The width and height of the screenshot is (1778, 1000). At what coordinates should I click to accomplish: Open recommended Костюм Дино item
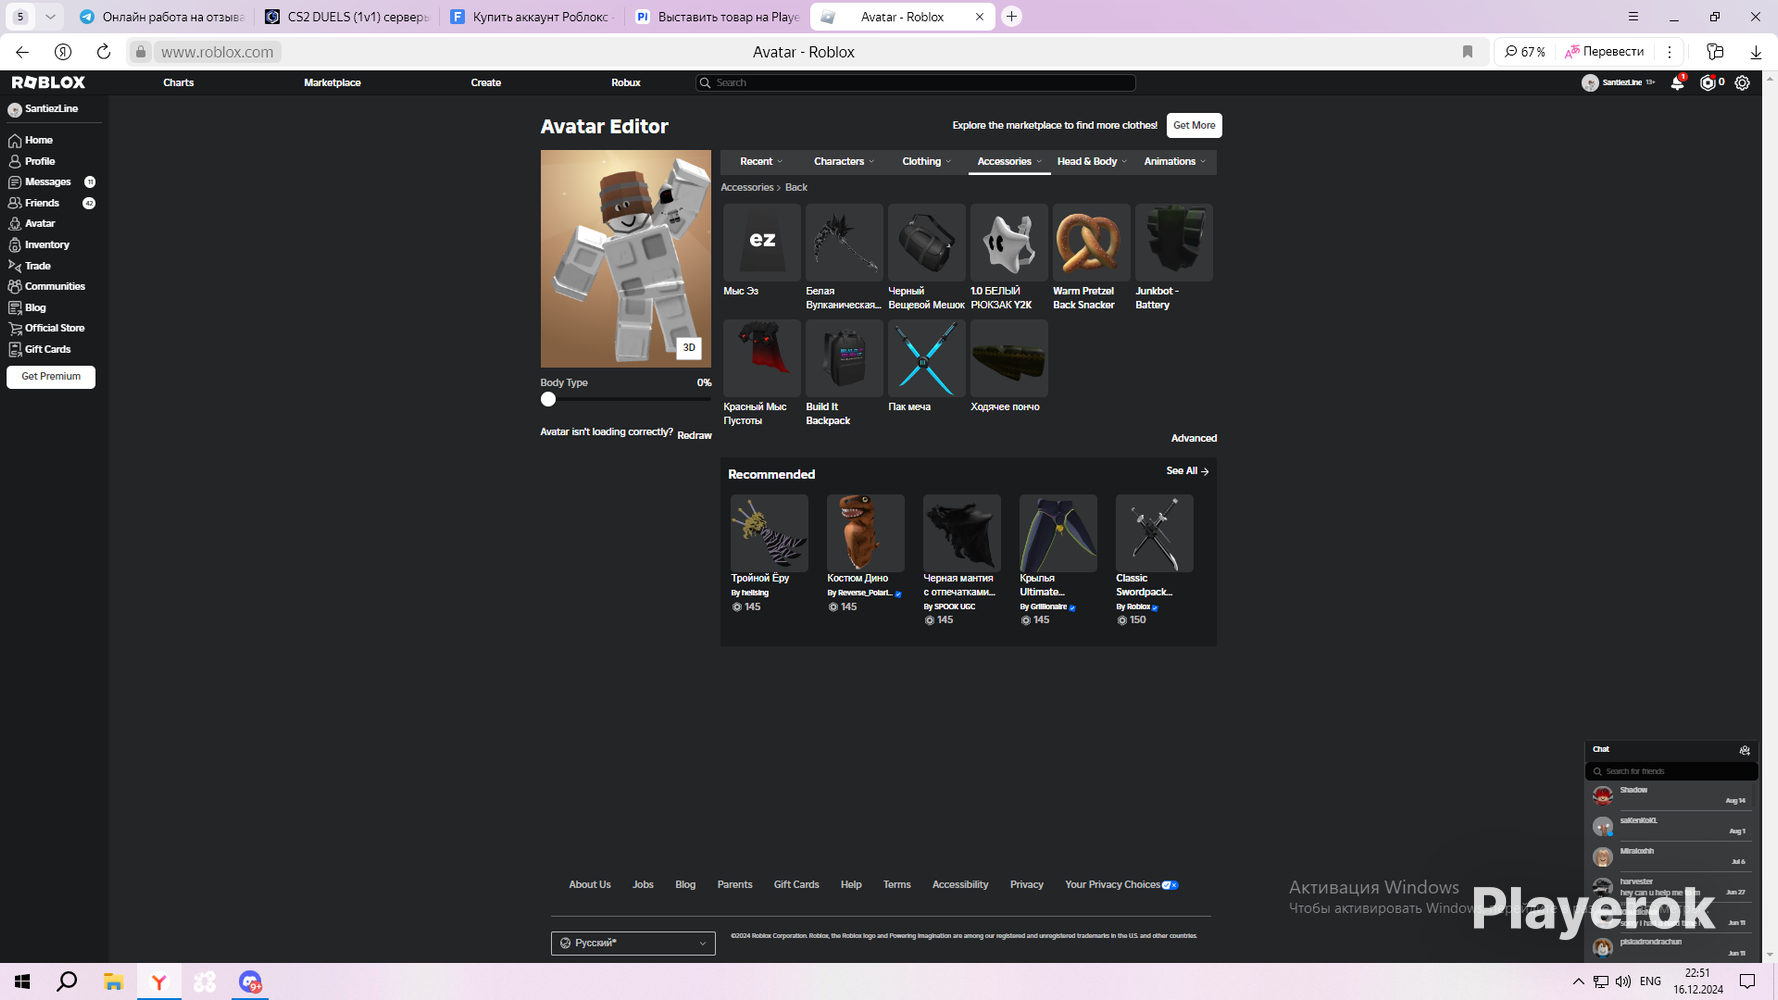point(865,553)
